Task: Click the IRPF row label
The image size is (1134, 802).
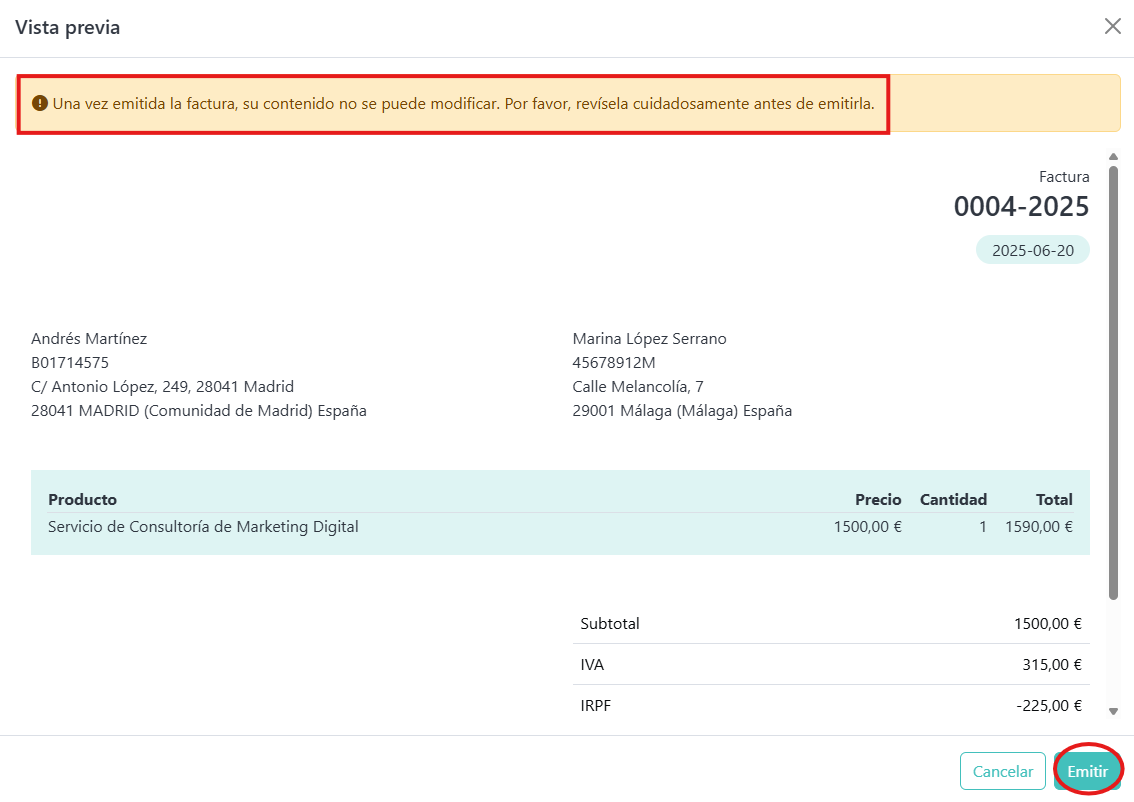Action: tap(595, 706)
